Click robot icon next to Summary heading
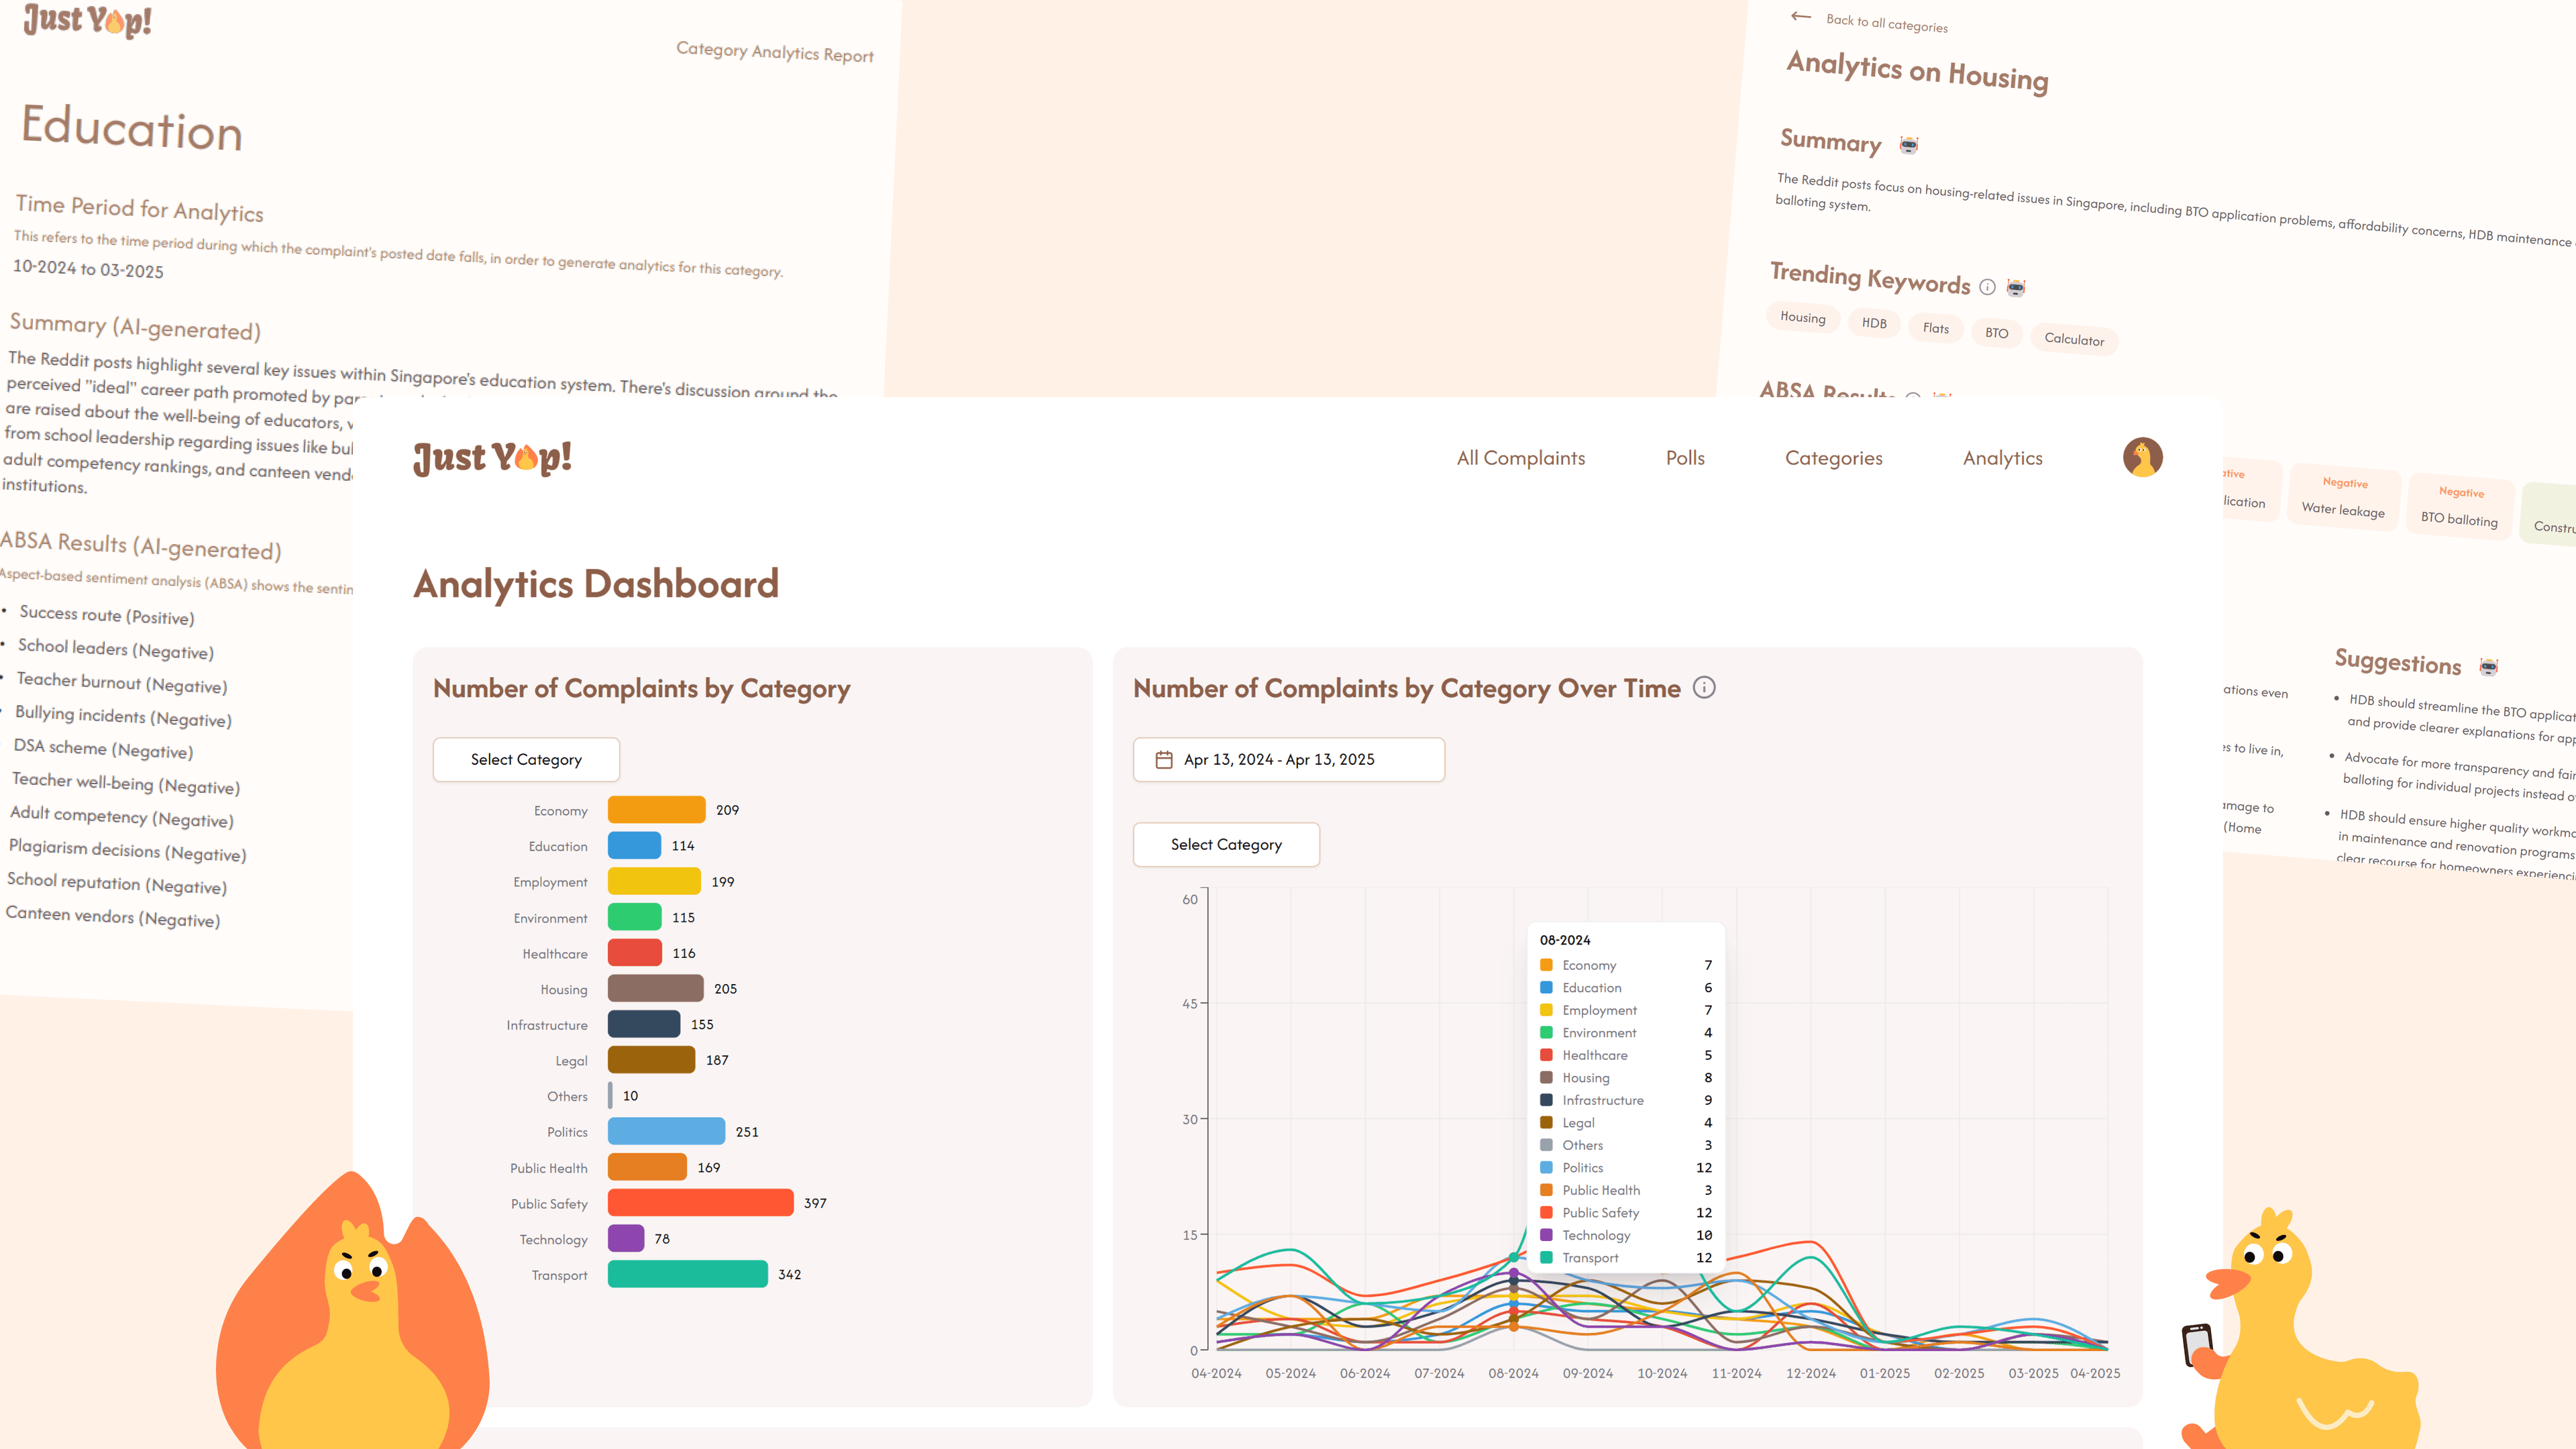The height and width of the screenshot is (1449, 2576). point(1909,146)
